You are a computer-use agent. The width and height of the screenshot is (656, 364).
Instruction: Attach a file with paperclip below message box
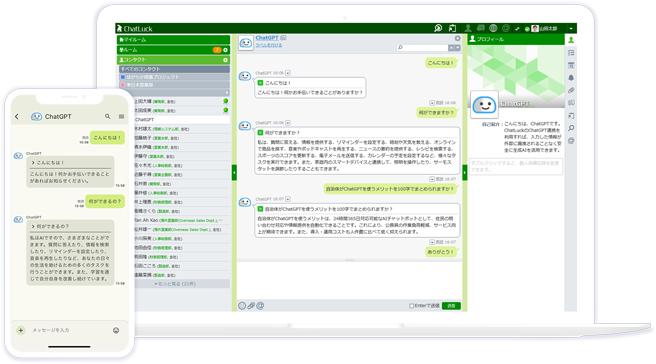point(251,306)
